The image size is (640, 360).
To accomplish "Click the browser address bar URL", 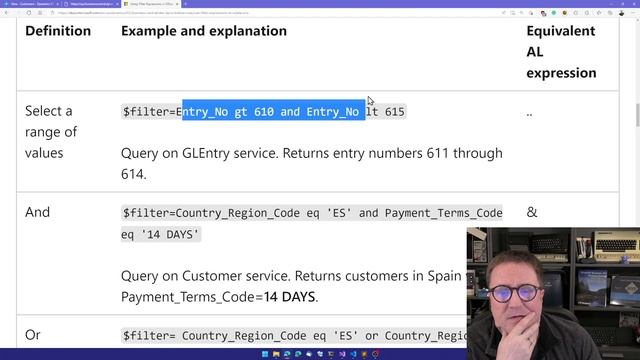I will pyautogui.click(x=153, y=13).
